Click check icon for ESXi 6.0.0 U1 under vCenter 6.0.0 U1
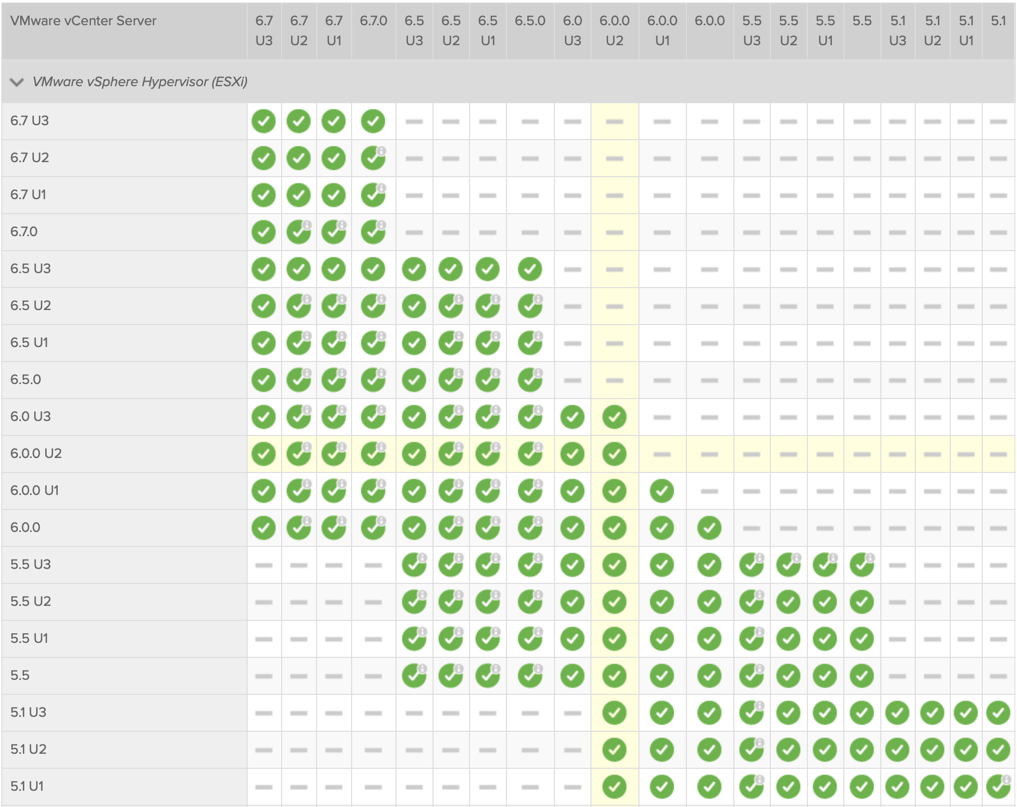The height and width of the screenshot is (807, 1017). click(x=662, y=491)
